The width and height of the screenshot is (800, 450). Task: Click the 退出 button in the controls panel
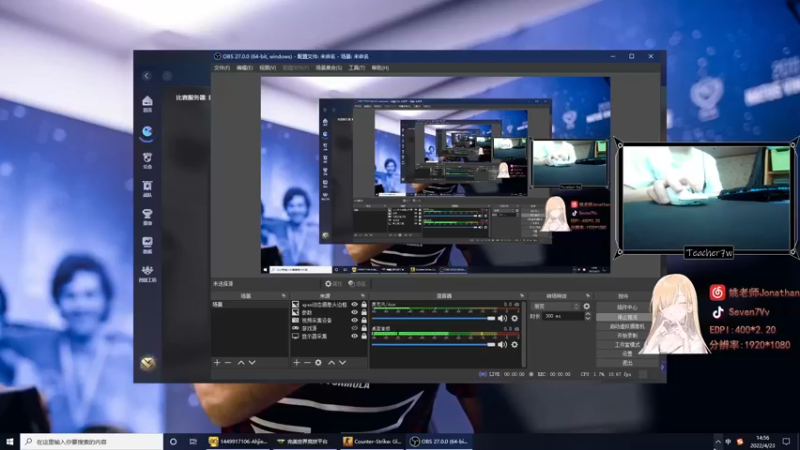(x=627, y=363)
